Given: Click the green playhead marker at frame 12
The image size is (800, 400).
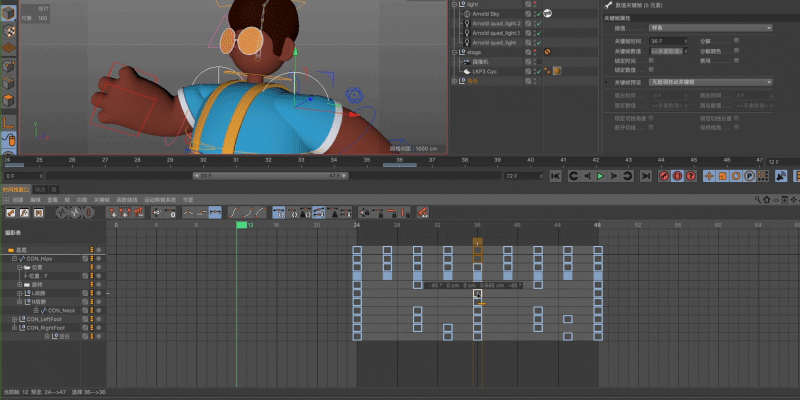Looking at the screenshot, I should click(241, 225).
